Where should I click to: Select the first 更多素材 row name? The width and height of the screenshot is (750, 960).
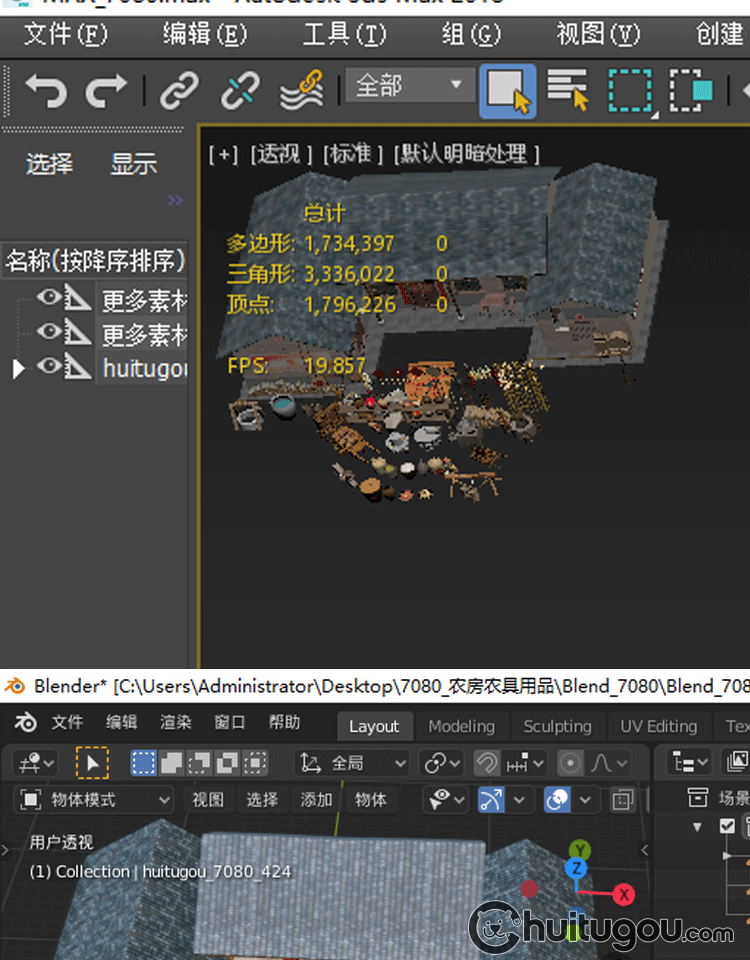tap(144, 301)
